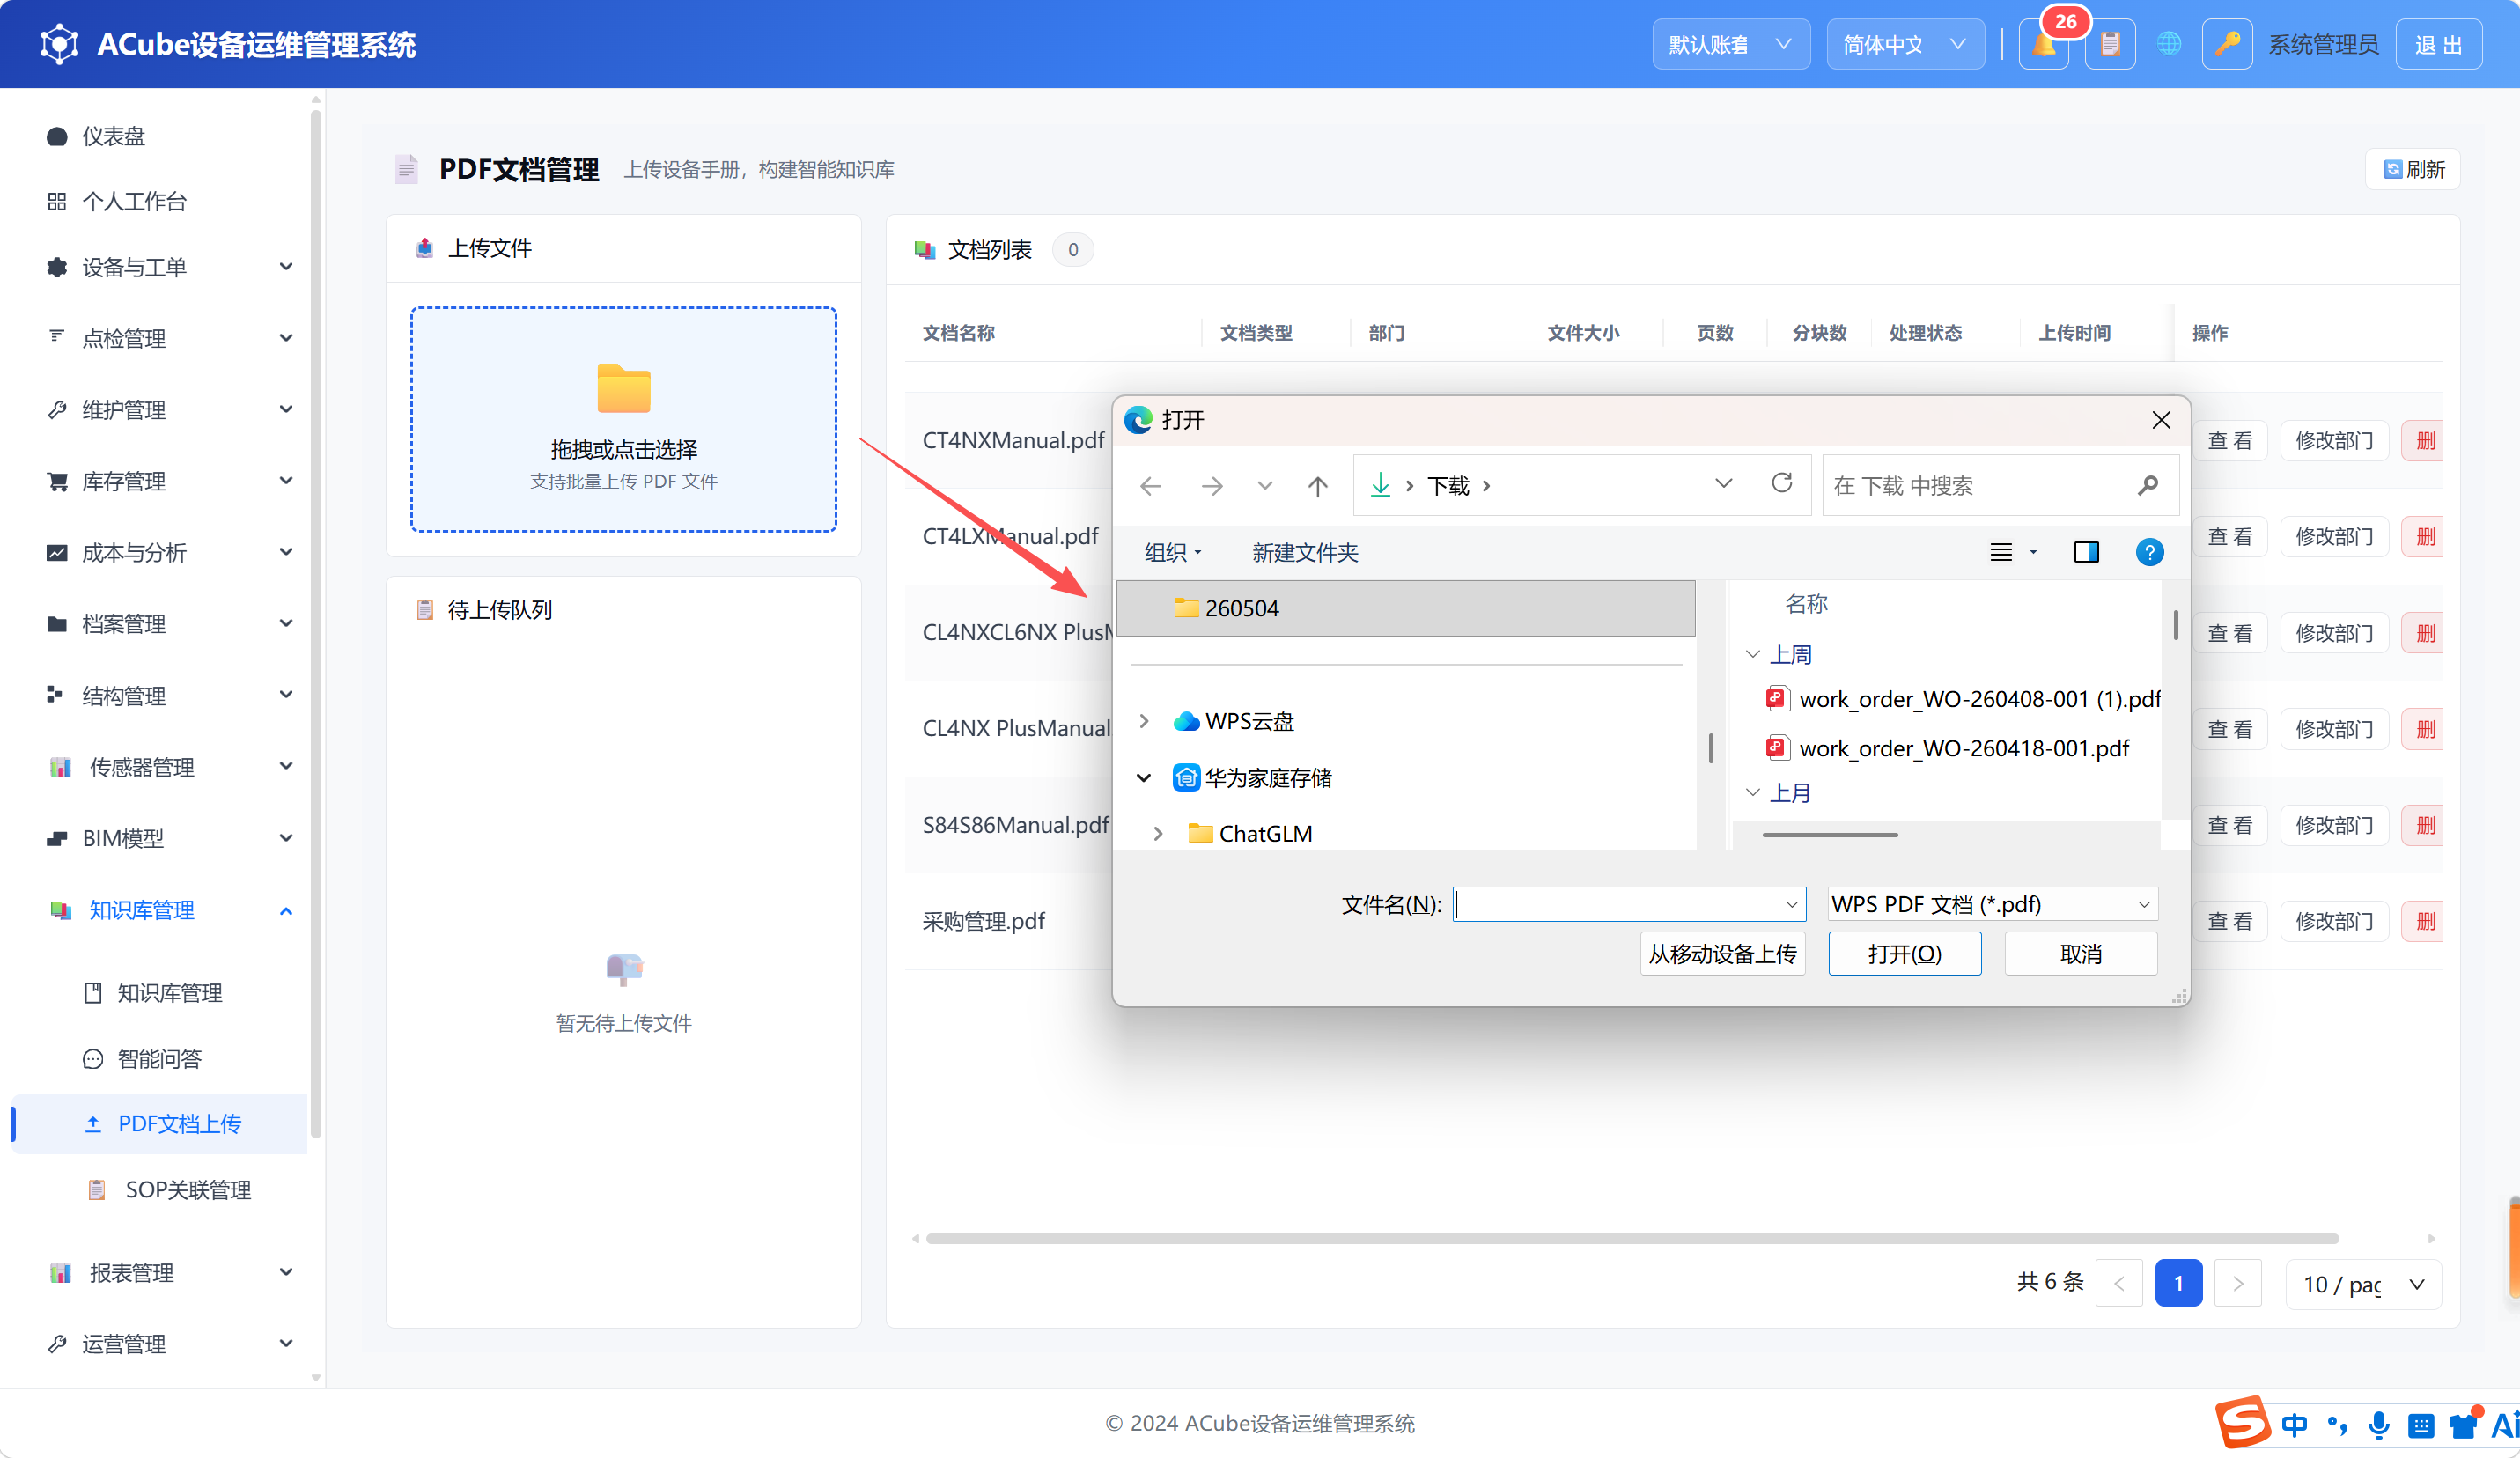This screenshot has height=1458, width=2520.
Task: Open SOP关联管理 in sidebar
Action: (188, 1190)
